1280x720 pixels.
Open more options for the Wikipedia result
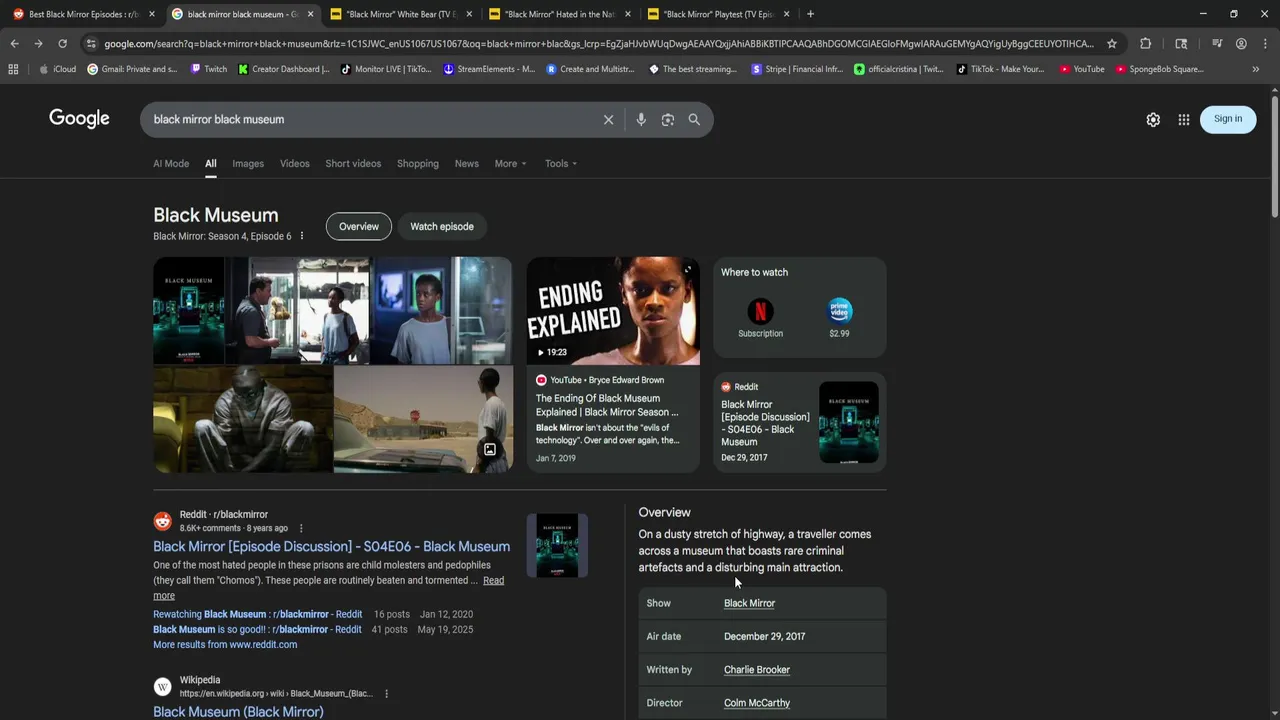pos(386,694)
